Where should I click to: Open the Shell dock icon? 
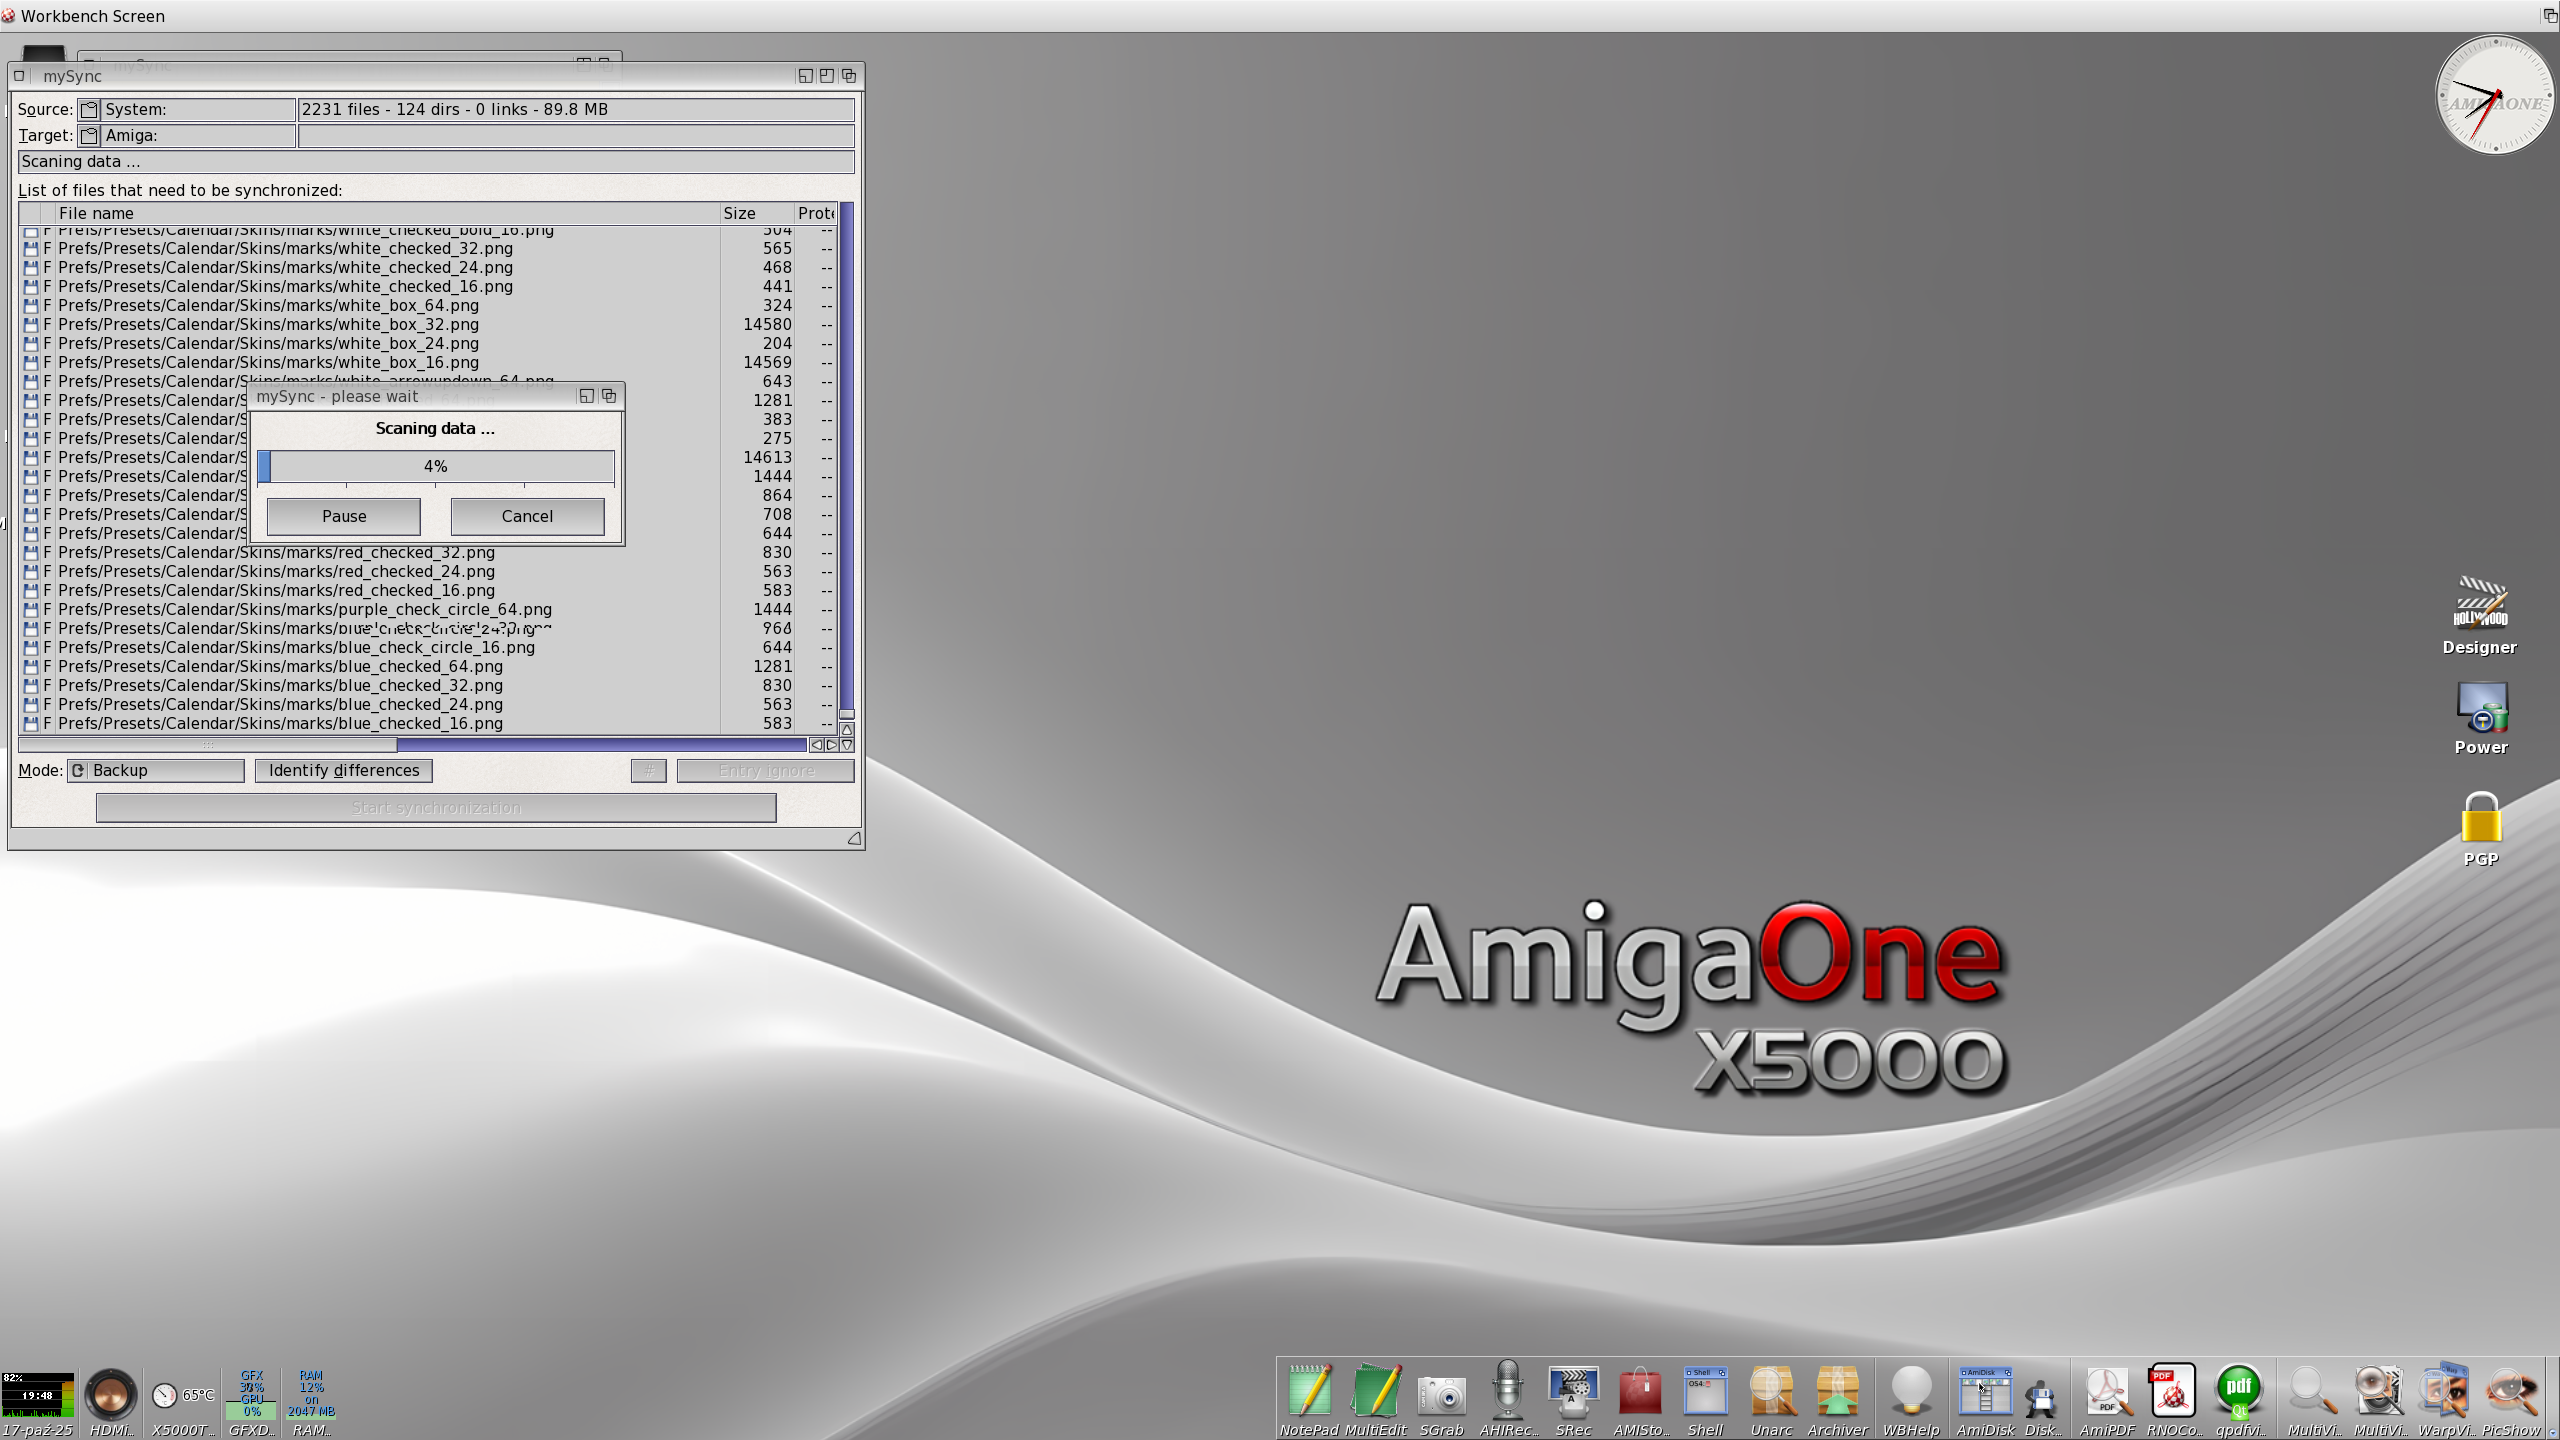click(1704, 1392)
